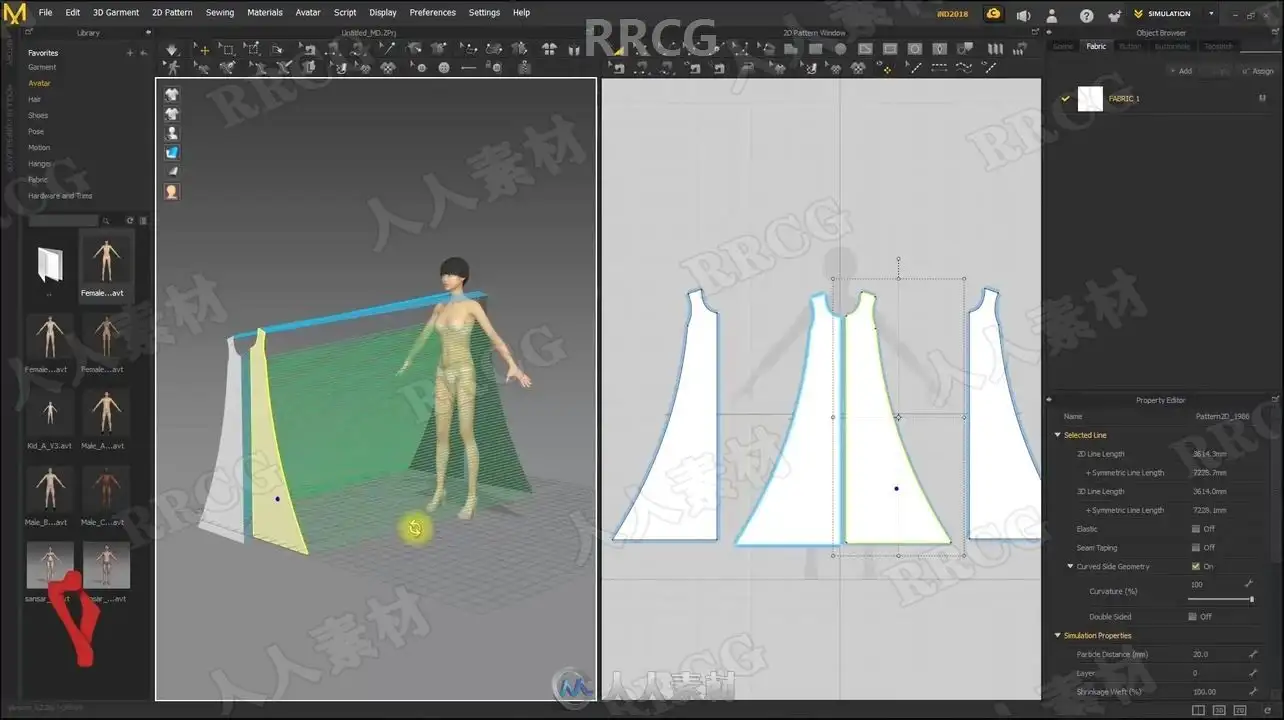Click the avatar bust display icon in 3D viewport

[172, 133]
